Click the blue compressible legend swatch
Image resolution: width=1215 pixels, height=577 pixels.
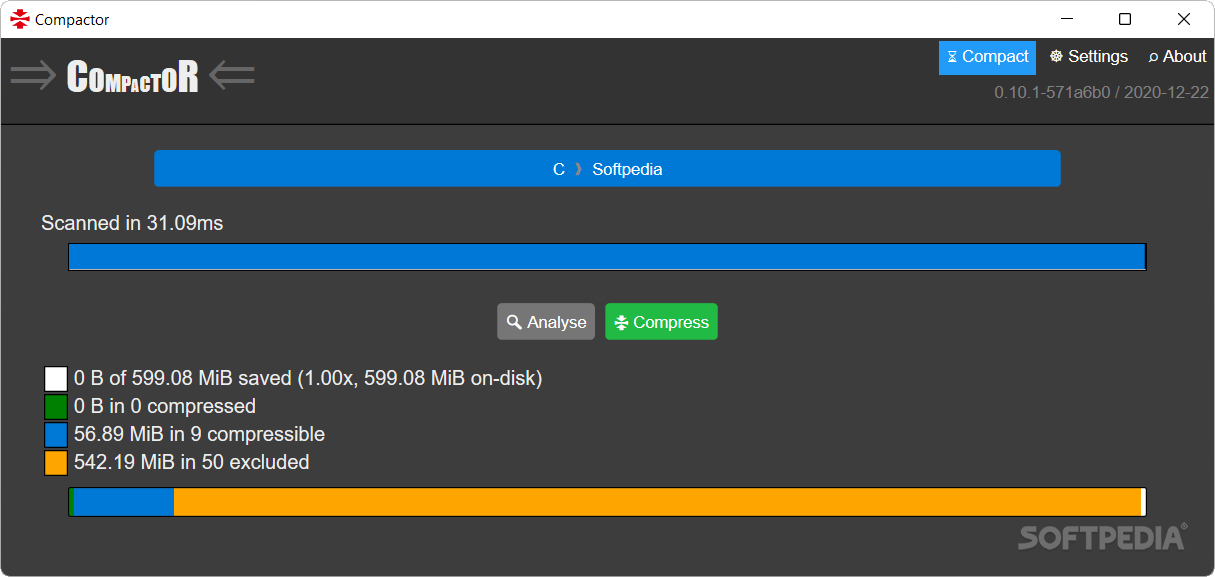tap(56, 435)
